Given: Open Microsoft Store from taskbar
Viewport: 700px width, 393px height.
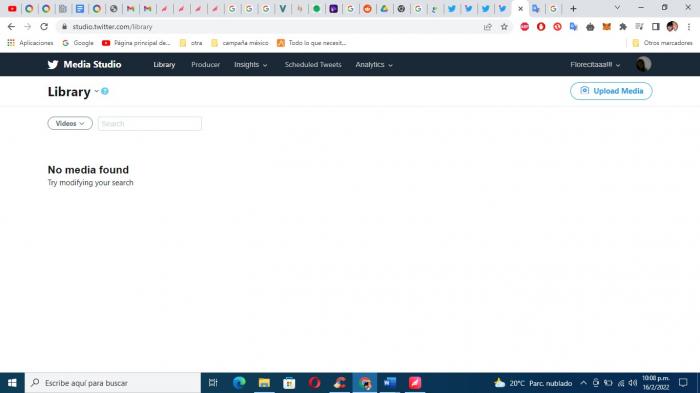Looking at the screenshot, I should 289,383.
